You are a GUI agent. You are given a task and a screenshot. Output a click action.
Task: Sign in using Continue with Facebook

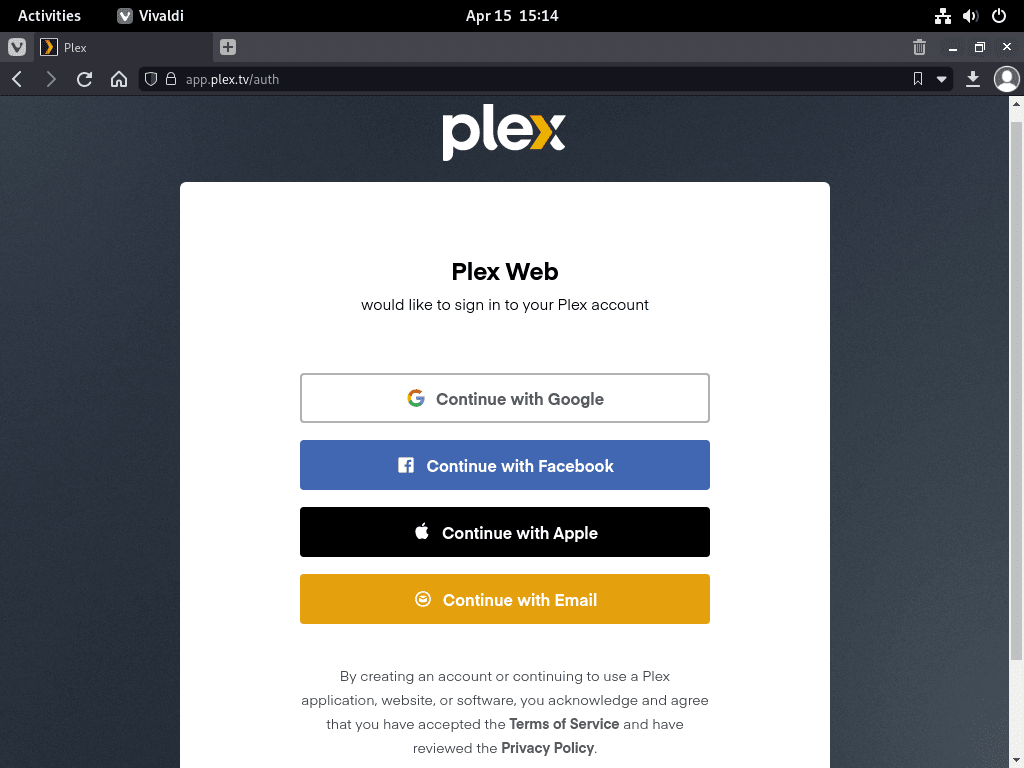[505, 465]
